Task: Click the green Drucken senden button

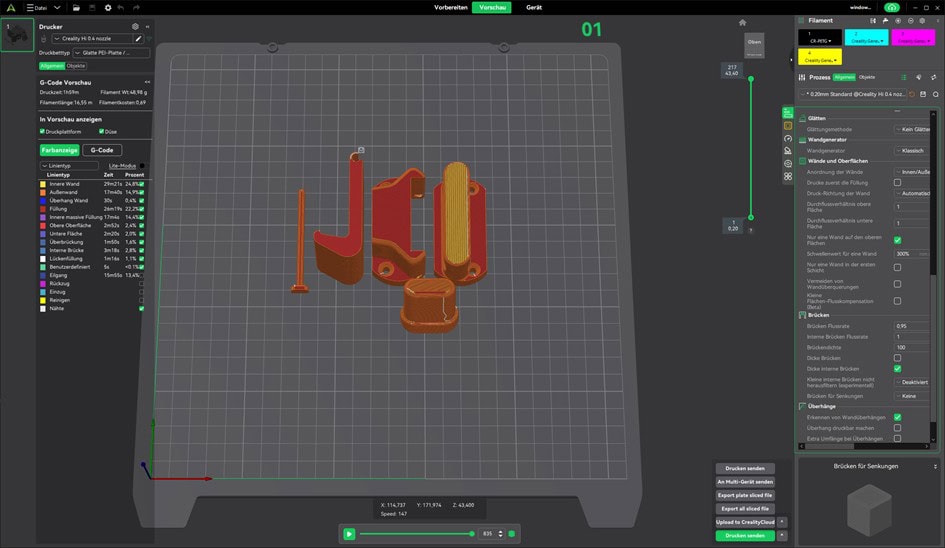Action: click(x=745, y=535)
